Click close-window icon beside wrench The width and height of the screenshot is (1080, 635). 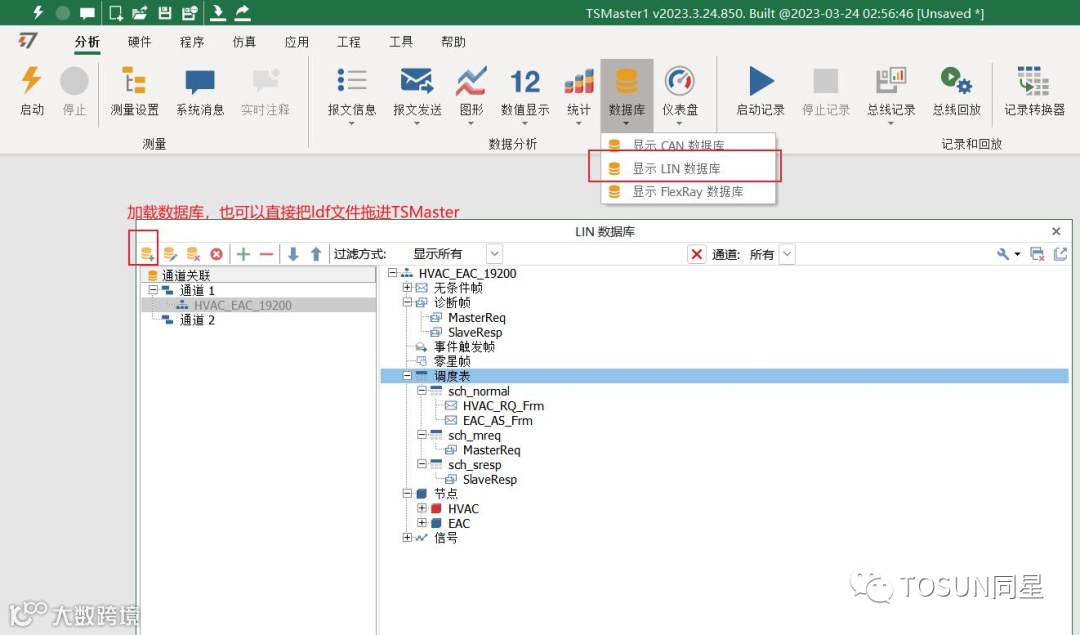point(1037,254)
